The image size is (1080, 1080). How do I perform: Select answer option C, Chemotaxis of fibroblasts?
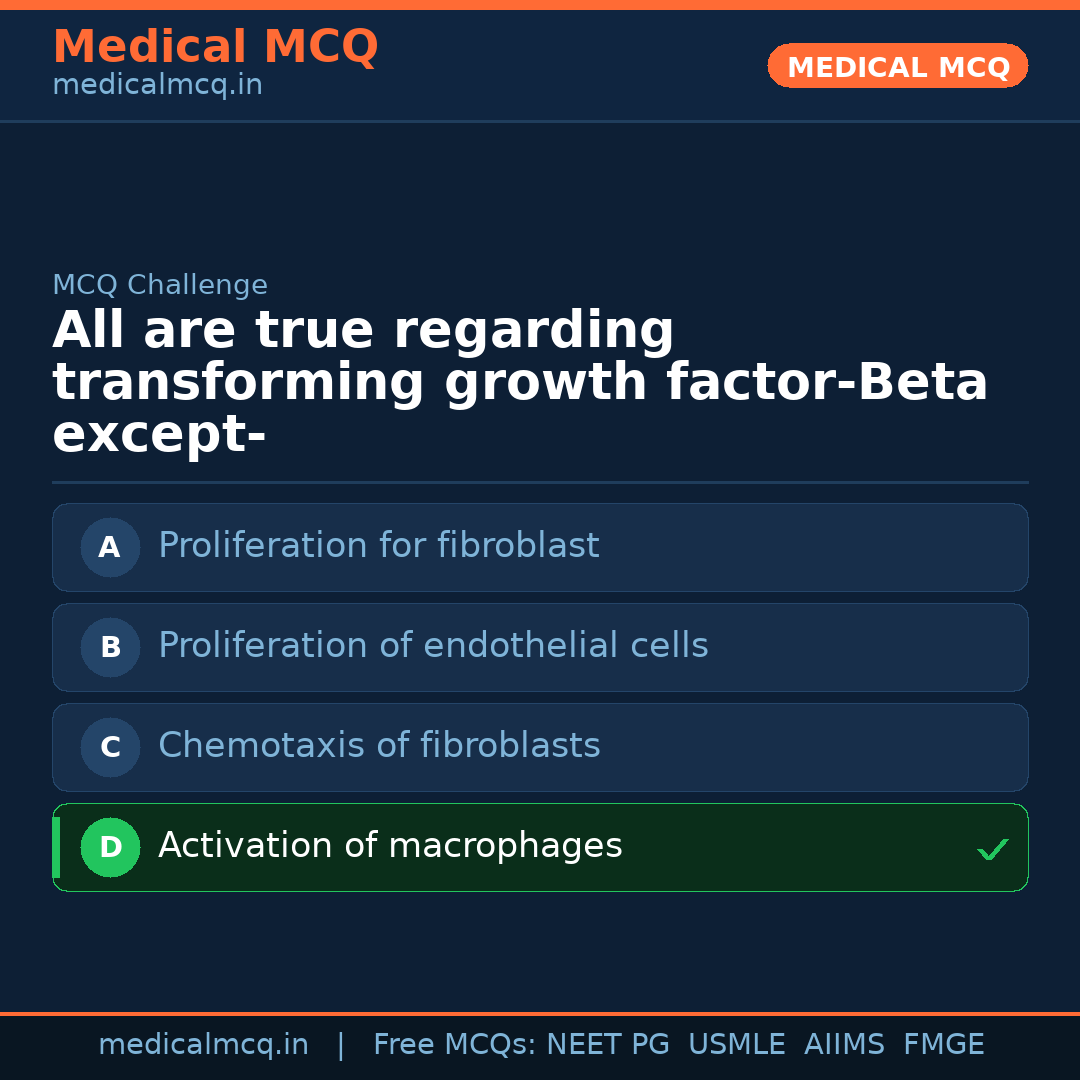[540, 747]
